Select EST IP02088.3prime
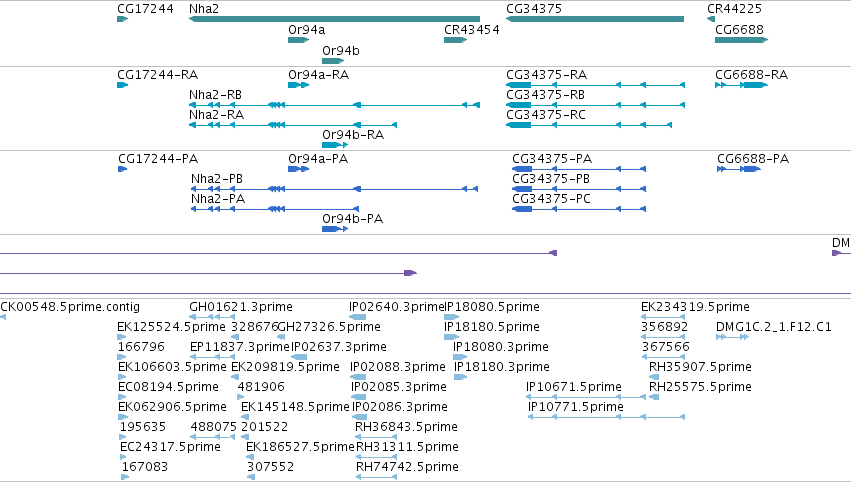851x482 pixels. pyautogui.click(x=398, y=367)
